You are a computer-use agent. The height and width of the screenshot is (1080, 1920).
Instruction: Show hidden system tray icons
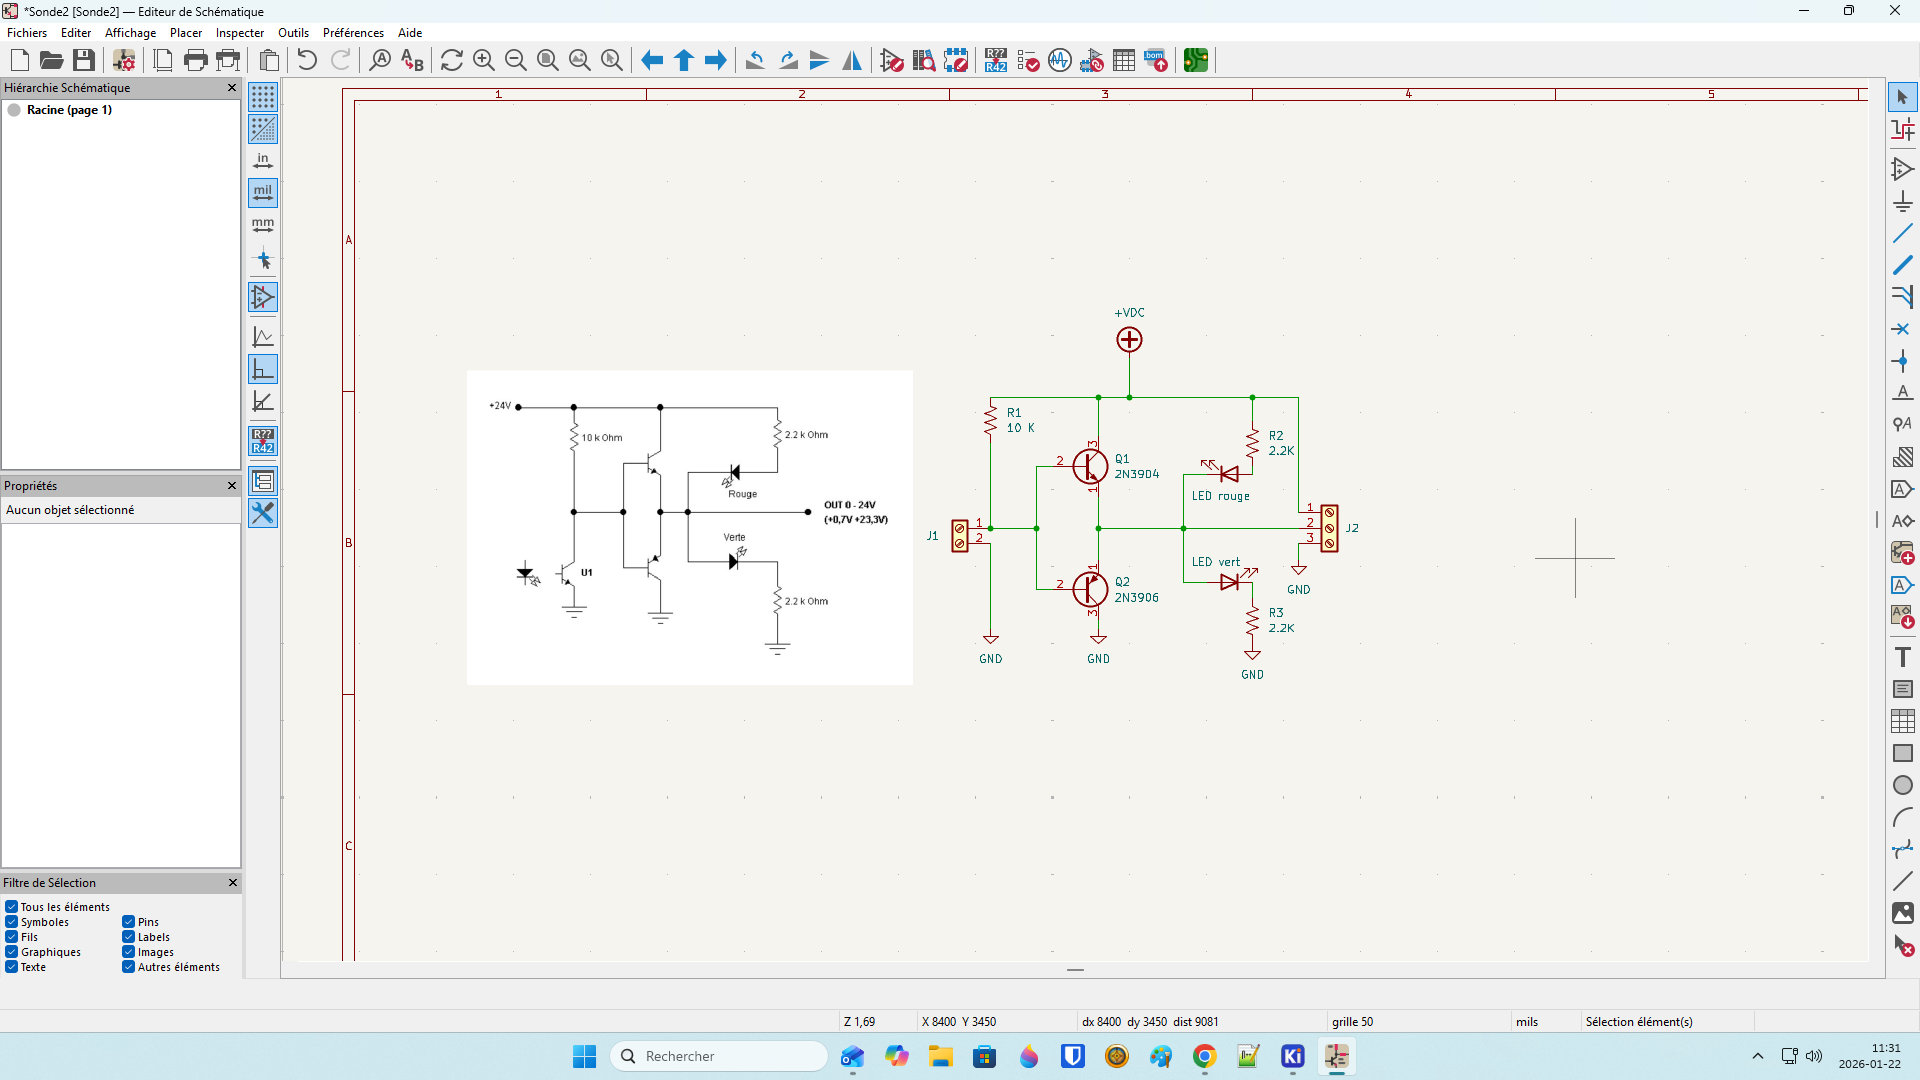[1757, 1056]
